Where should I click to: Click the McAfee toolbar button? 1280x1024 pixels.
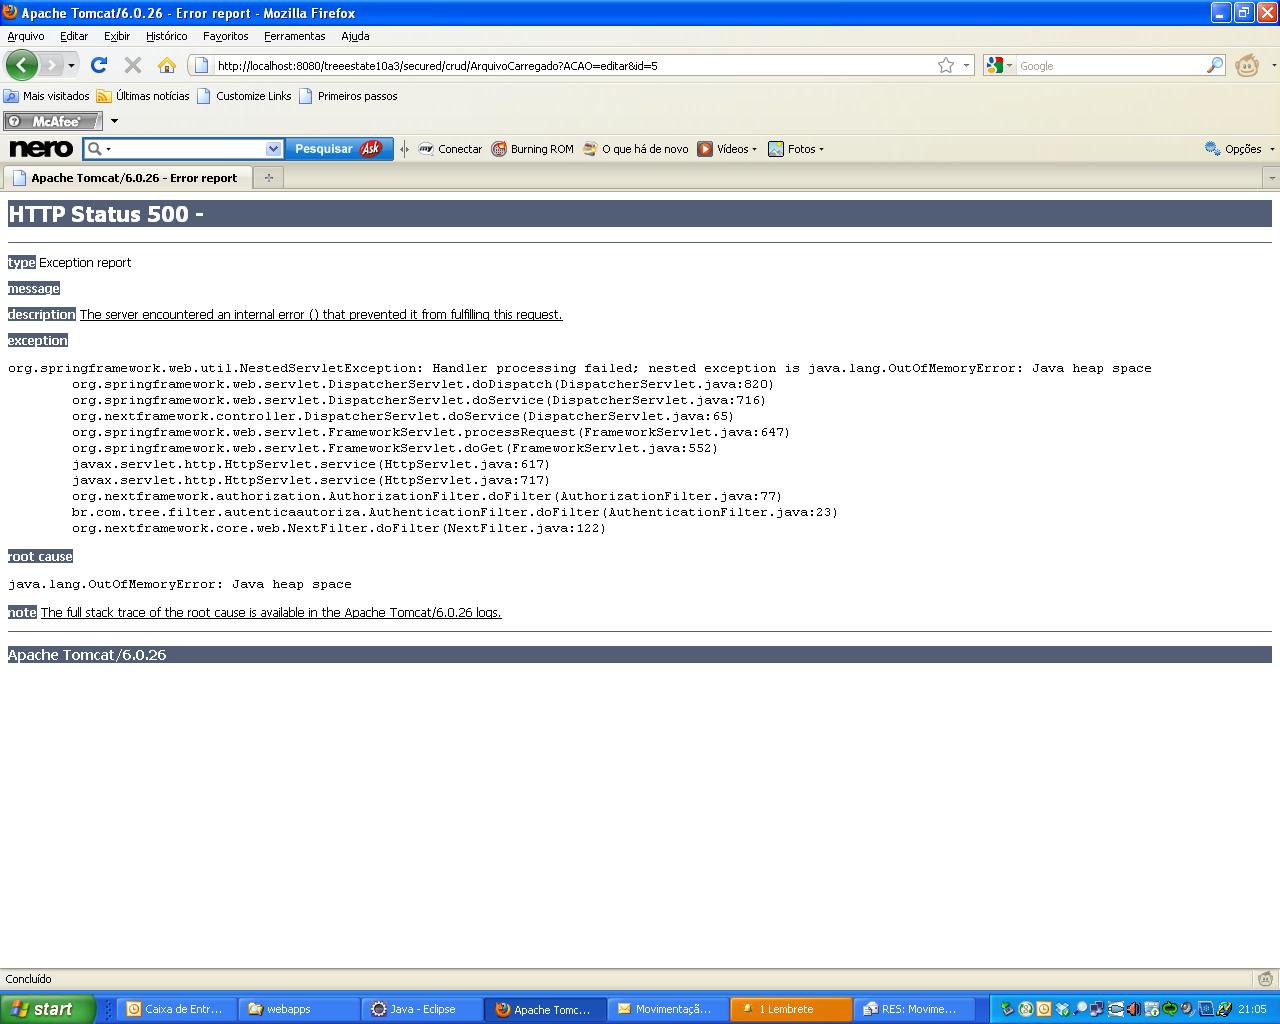[x=53, y=121]
